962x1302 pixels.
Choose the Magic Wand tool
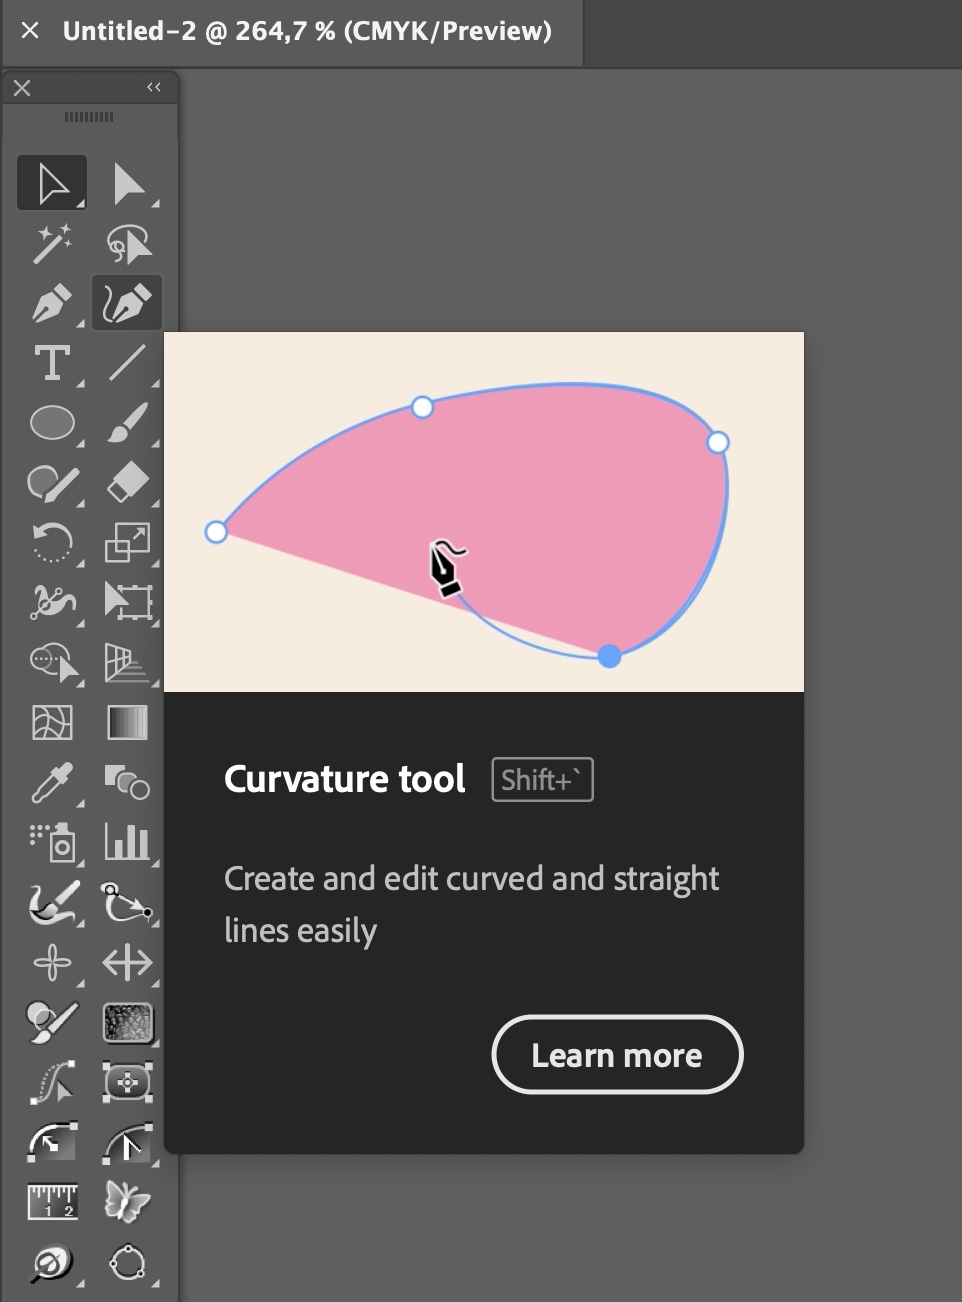(51, 243)
